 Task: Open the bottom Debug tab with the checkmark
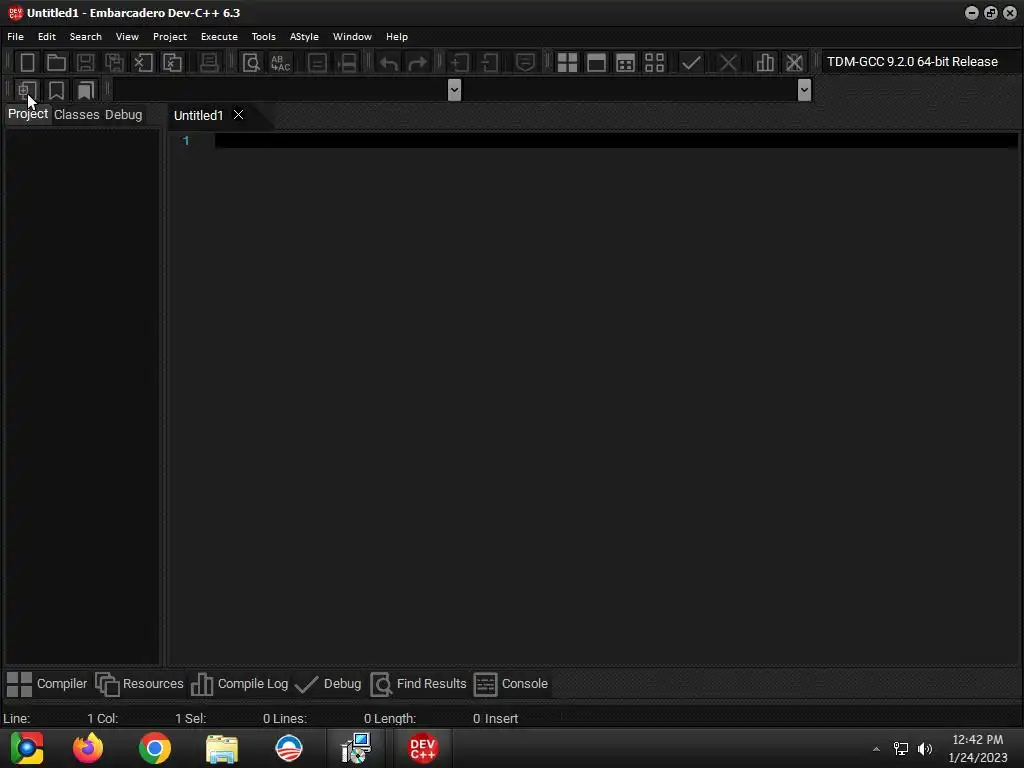[x=328, y=684]
